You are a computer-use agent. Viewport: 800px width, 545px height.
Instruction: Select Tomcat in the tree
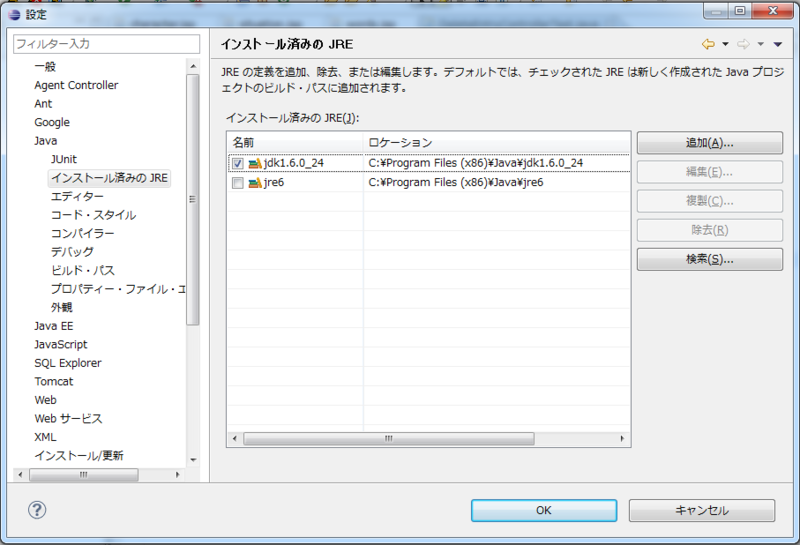54,382
